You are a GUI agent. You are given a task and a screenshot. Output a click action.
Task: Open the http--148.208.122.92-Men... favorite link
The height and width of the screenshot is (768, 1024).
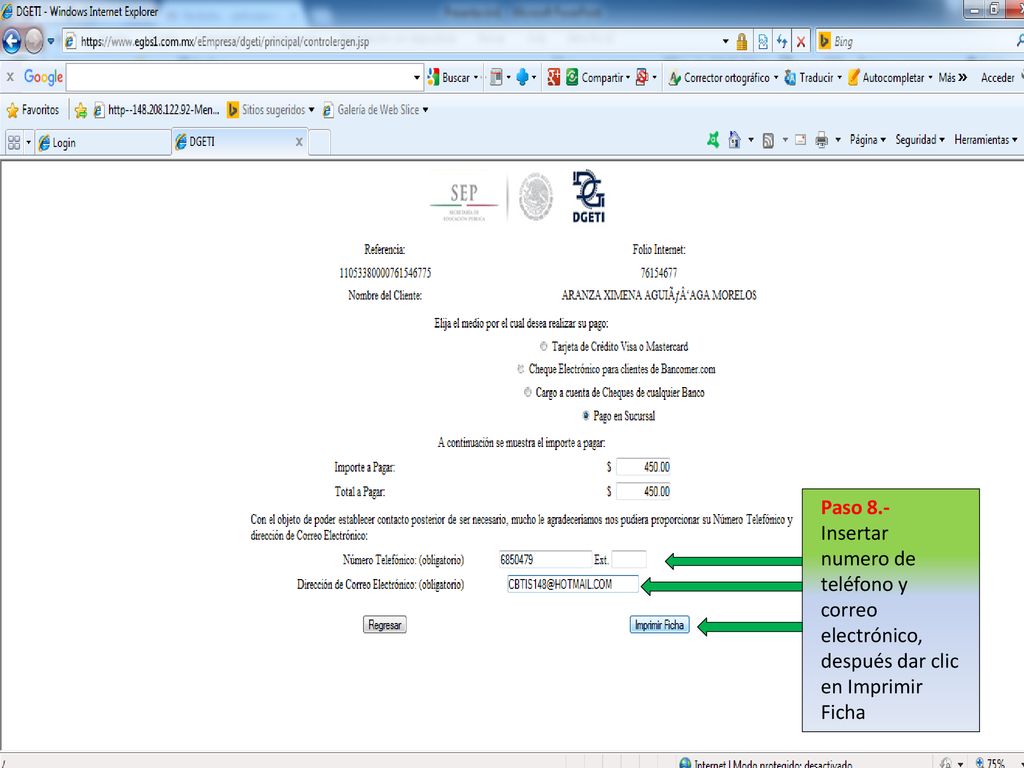(156, 110)
